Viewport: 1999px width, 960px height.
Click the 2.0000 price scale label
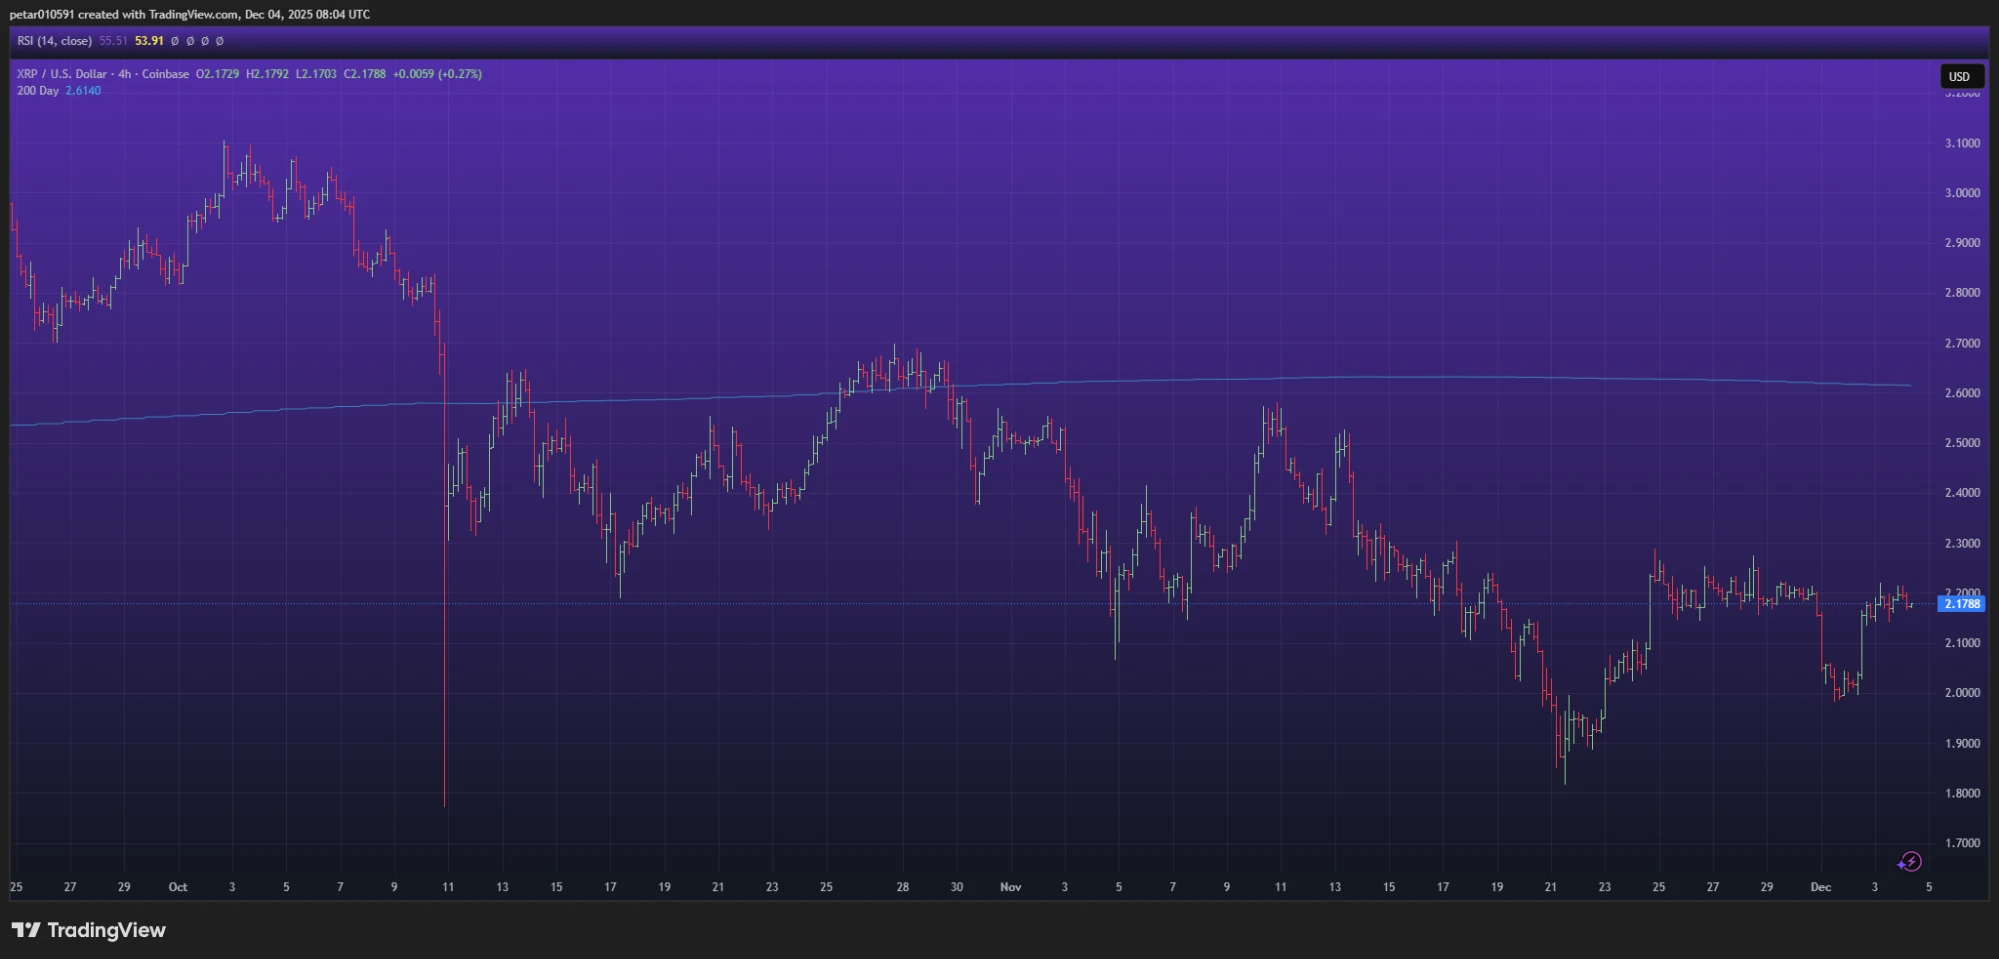(x=1961, y=693)
